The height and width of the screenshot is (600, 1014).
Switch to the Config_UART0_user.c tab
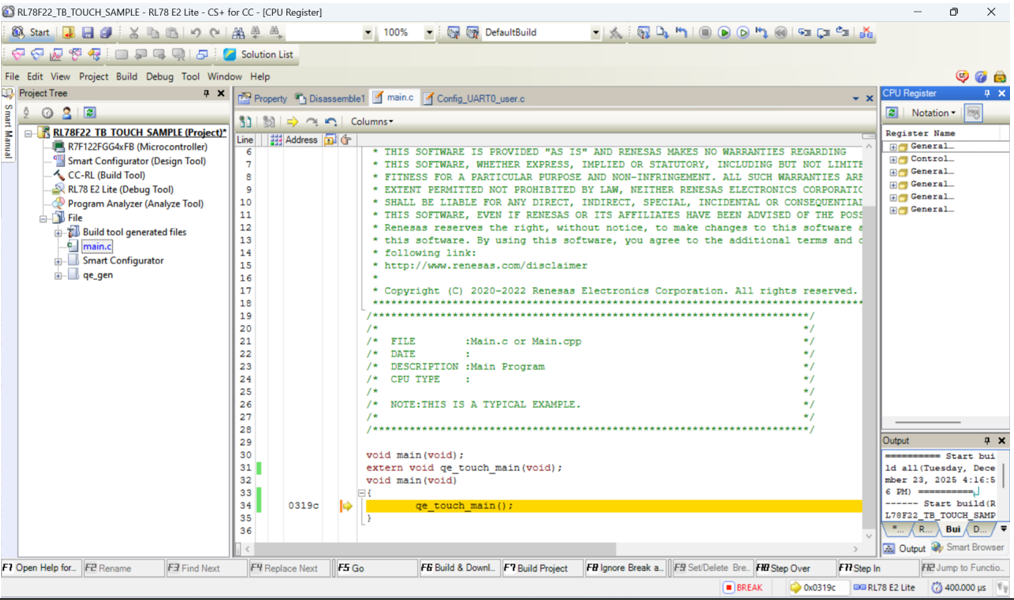(480, 98)
